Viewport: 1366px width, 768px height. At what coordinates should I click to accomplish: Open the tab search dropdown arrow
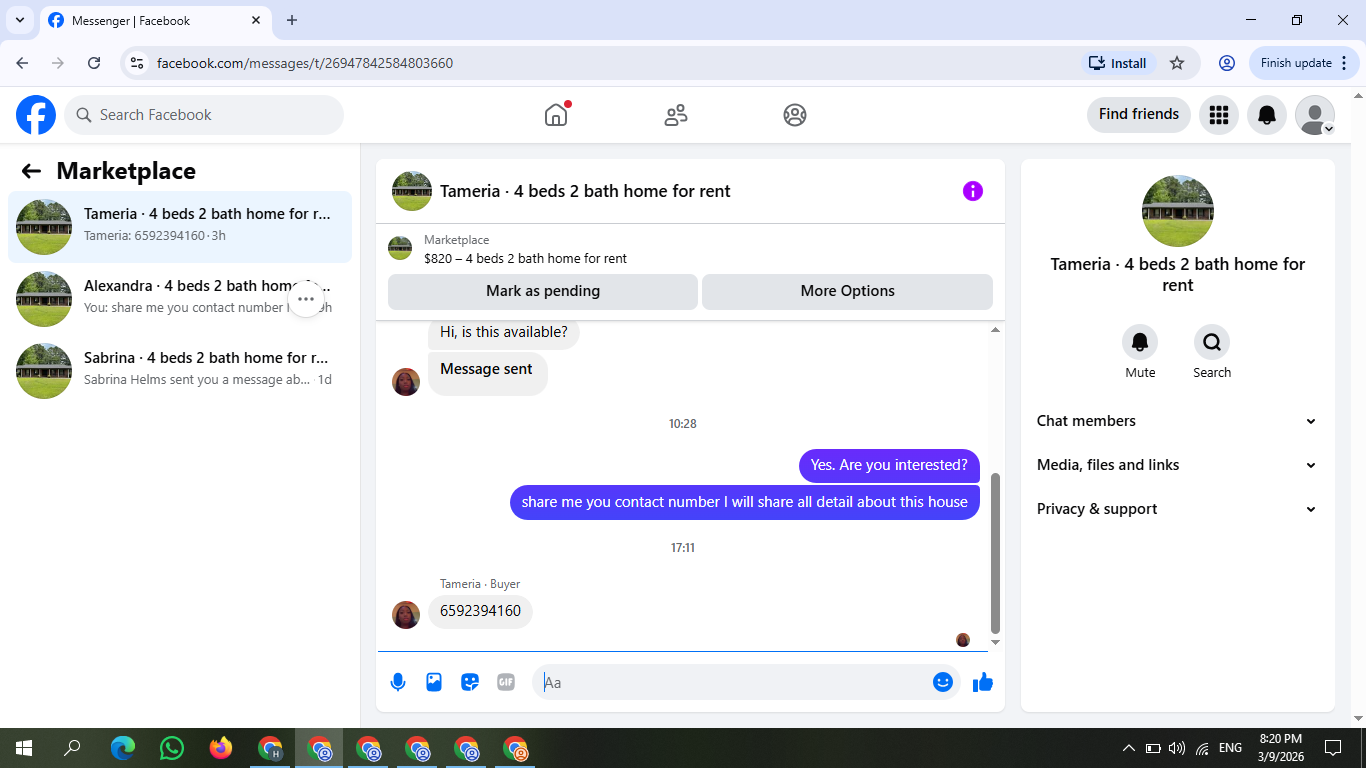[19, 20]
